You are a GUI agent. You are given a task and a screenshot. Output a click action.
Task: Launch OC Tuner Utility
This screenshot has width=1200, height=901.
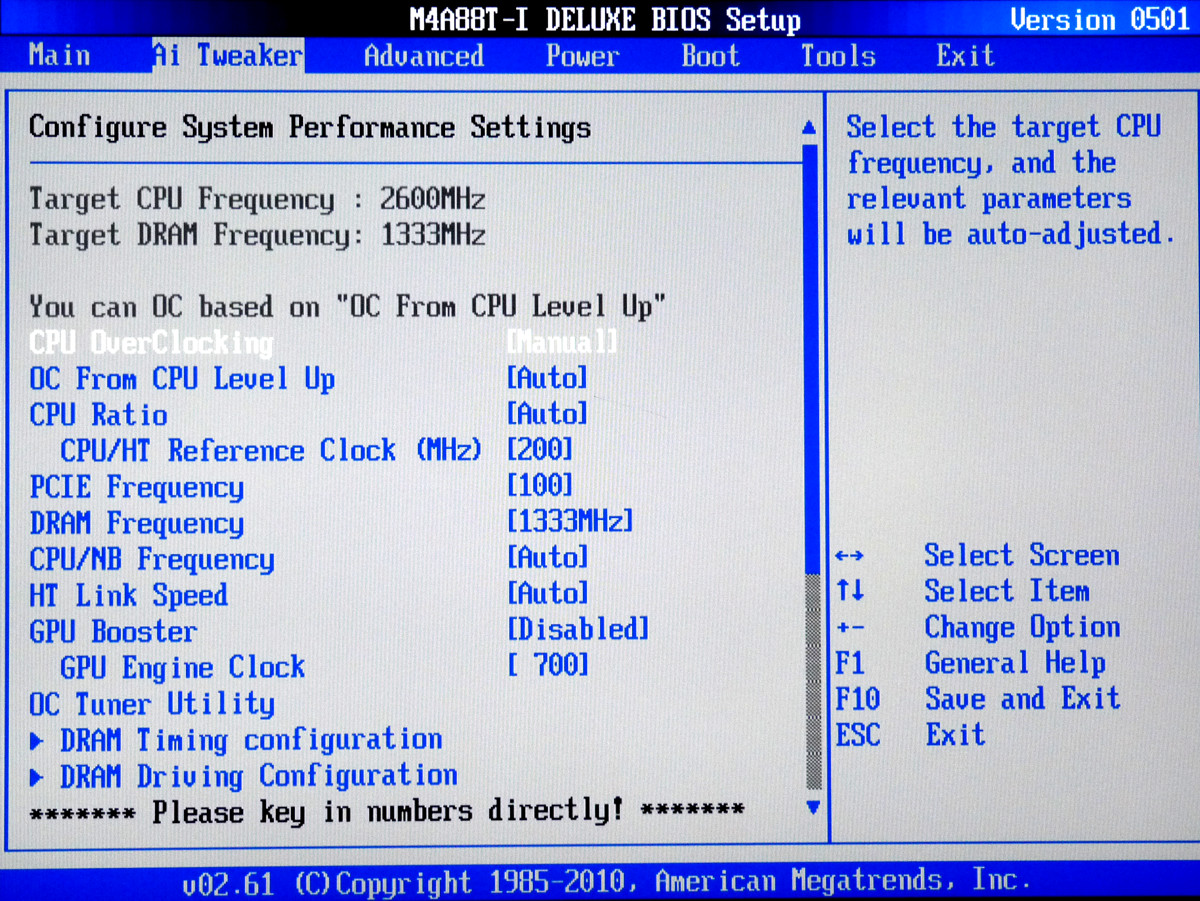click(152, 704)
